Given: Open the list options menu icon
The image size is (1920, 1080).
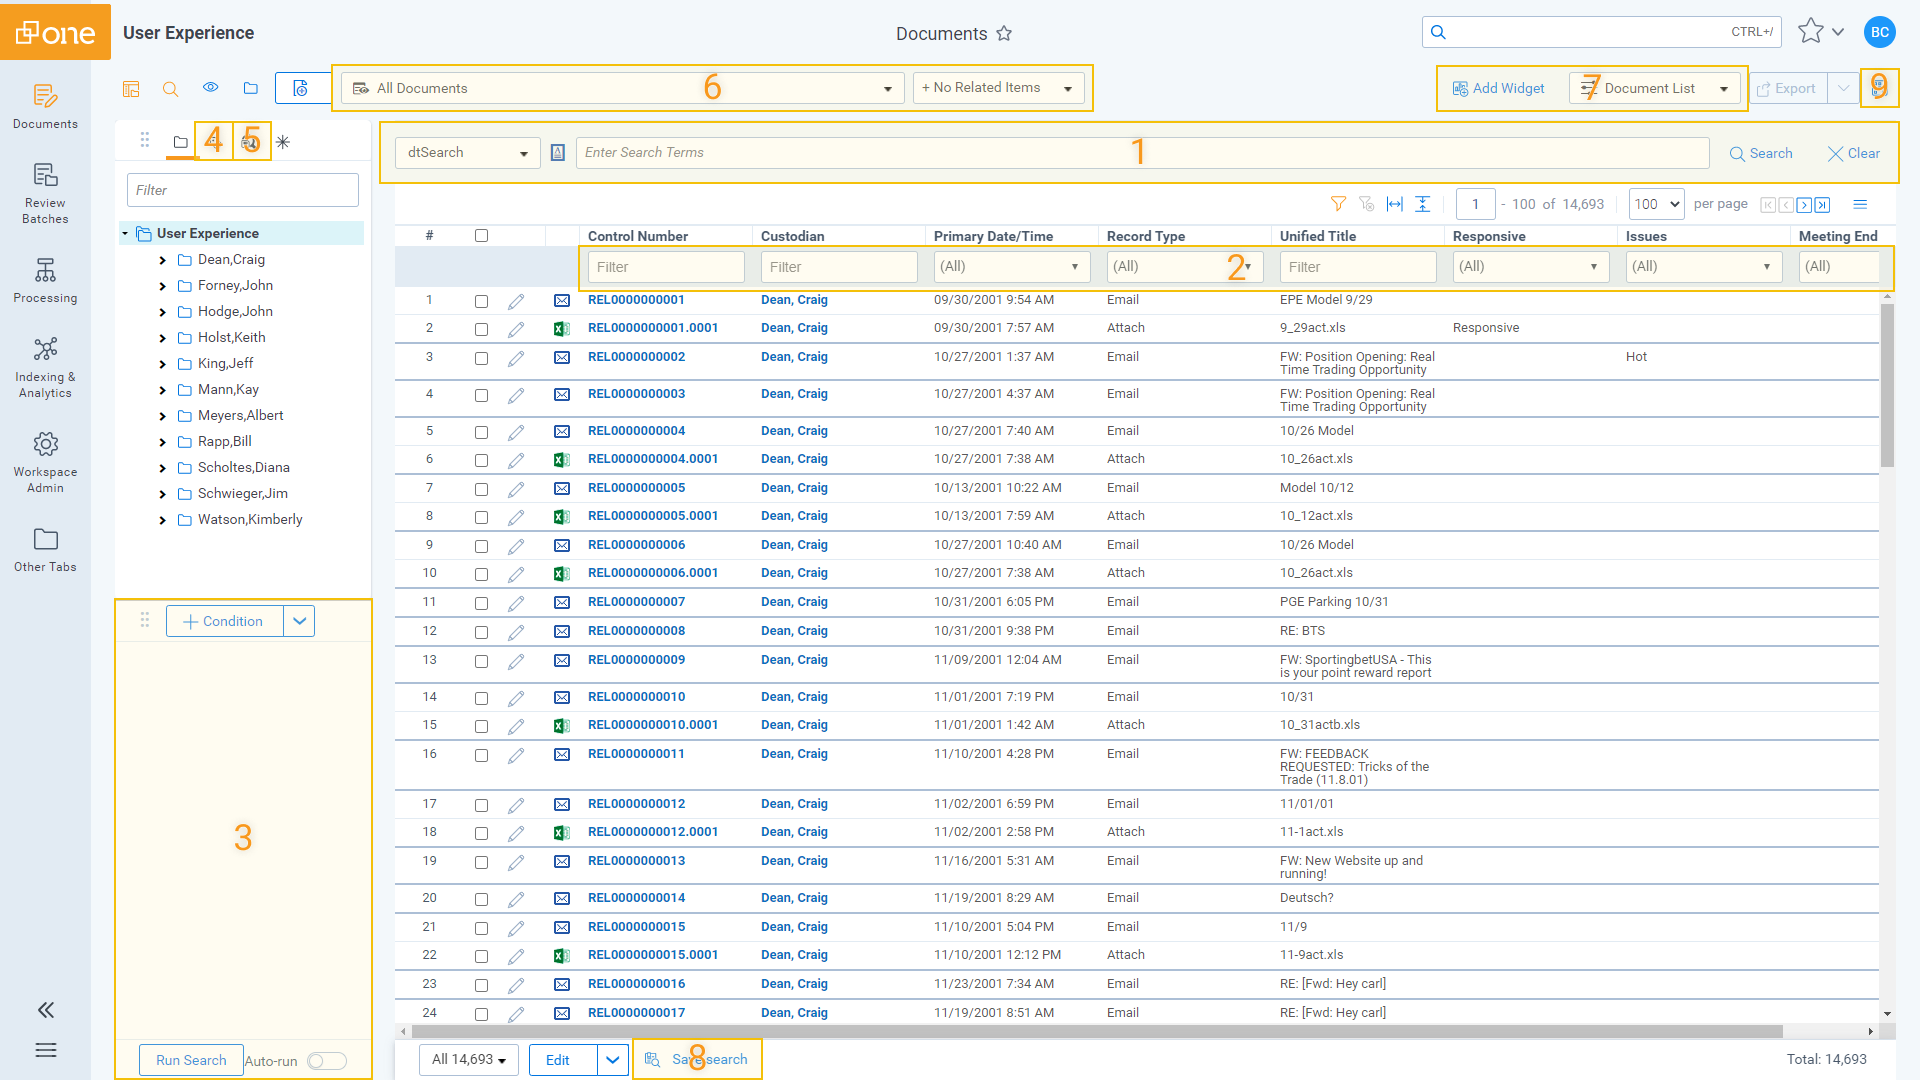Looking at the screenshot, I should [1860, 204].
